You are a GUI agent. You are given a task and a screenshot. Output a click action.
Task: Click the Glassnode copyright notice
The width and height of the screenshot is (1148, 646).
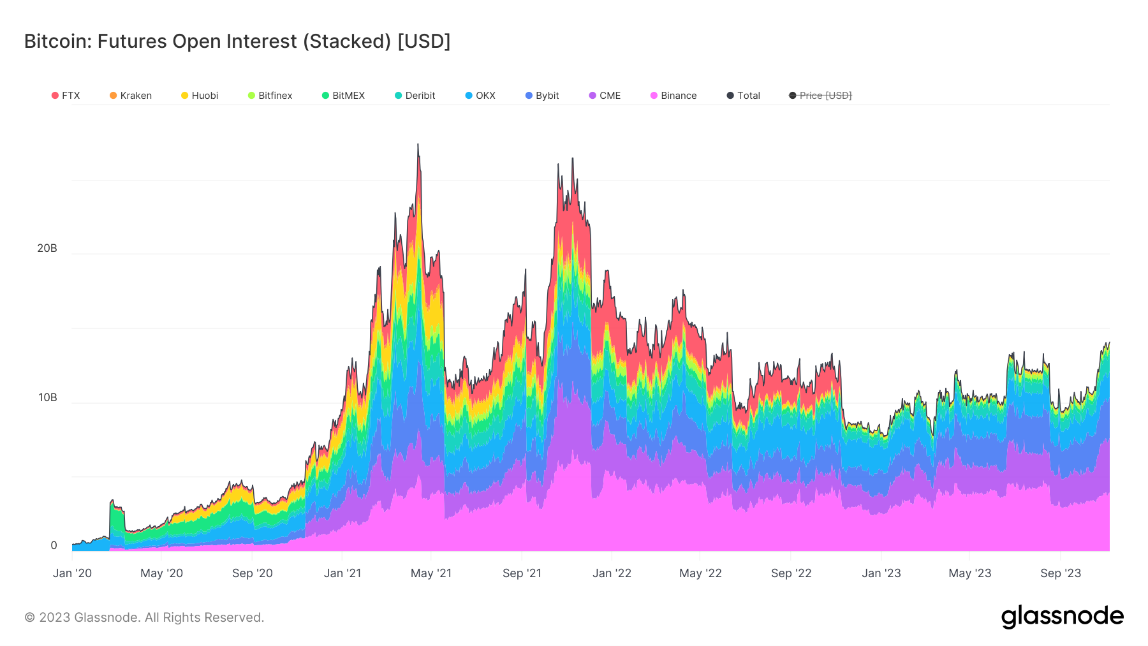(144, 617)
